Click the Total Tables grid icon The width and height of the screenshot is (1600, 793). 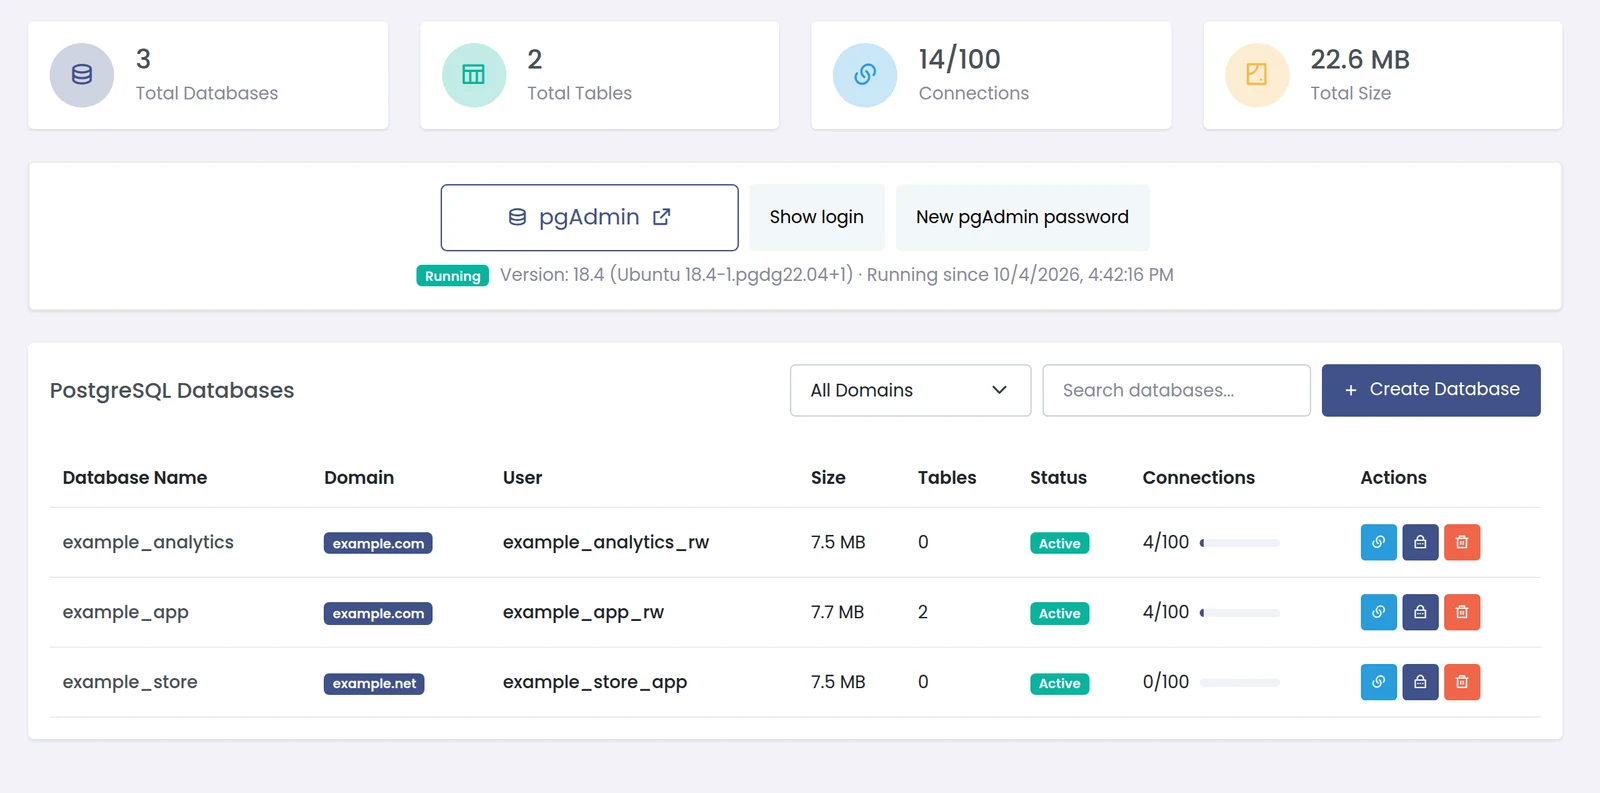(x=474, y=75)
